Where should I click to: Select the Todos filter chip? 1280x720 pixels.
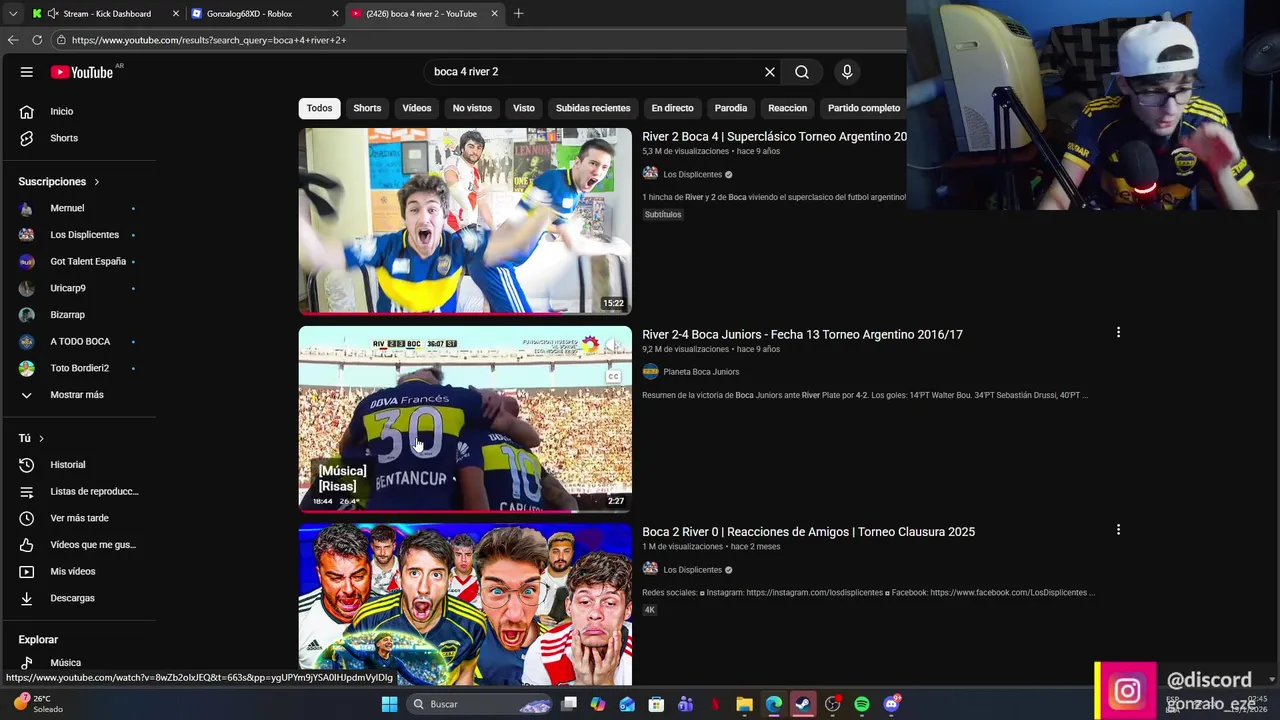(x=319, y=108)
